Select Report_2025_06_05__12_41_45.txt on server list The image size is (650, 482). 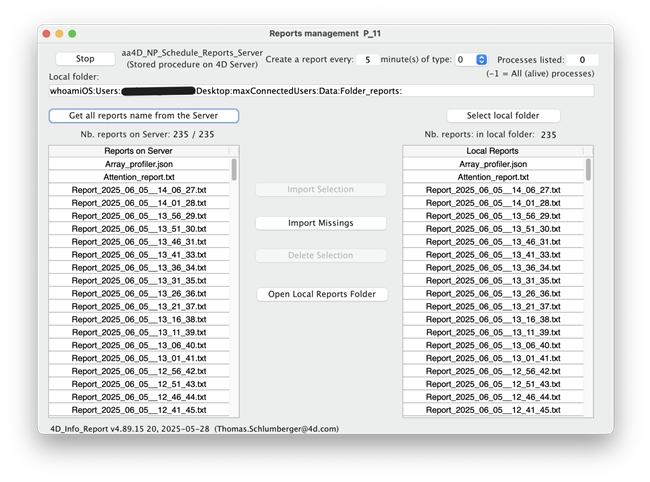coord(139,410)
